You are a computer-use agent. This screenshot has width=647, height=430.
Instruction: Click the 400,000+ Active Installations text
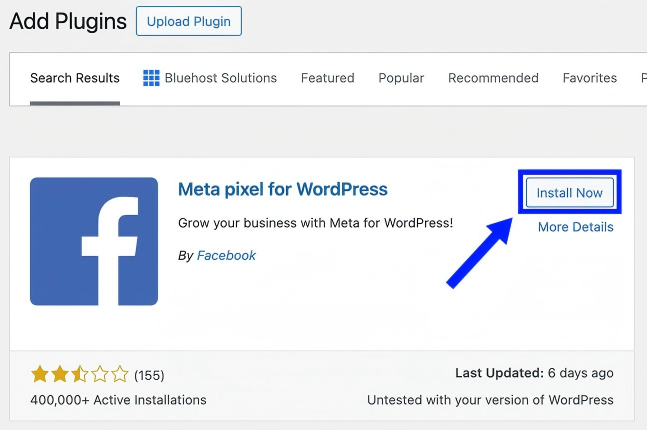click(118, 400)
